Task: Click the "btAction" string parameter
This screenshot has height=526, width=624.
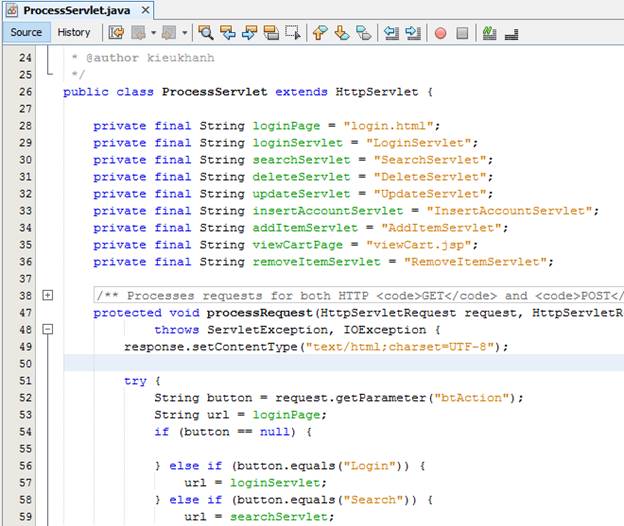Action: 471,398
